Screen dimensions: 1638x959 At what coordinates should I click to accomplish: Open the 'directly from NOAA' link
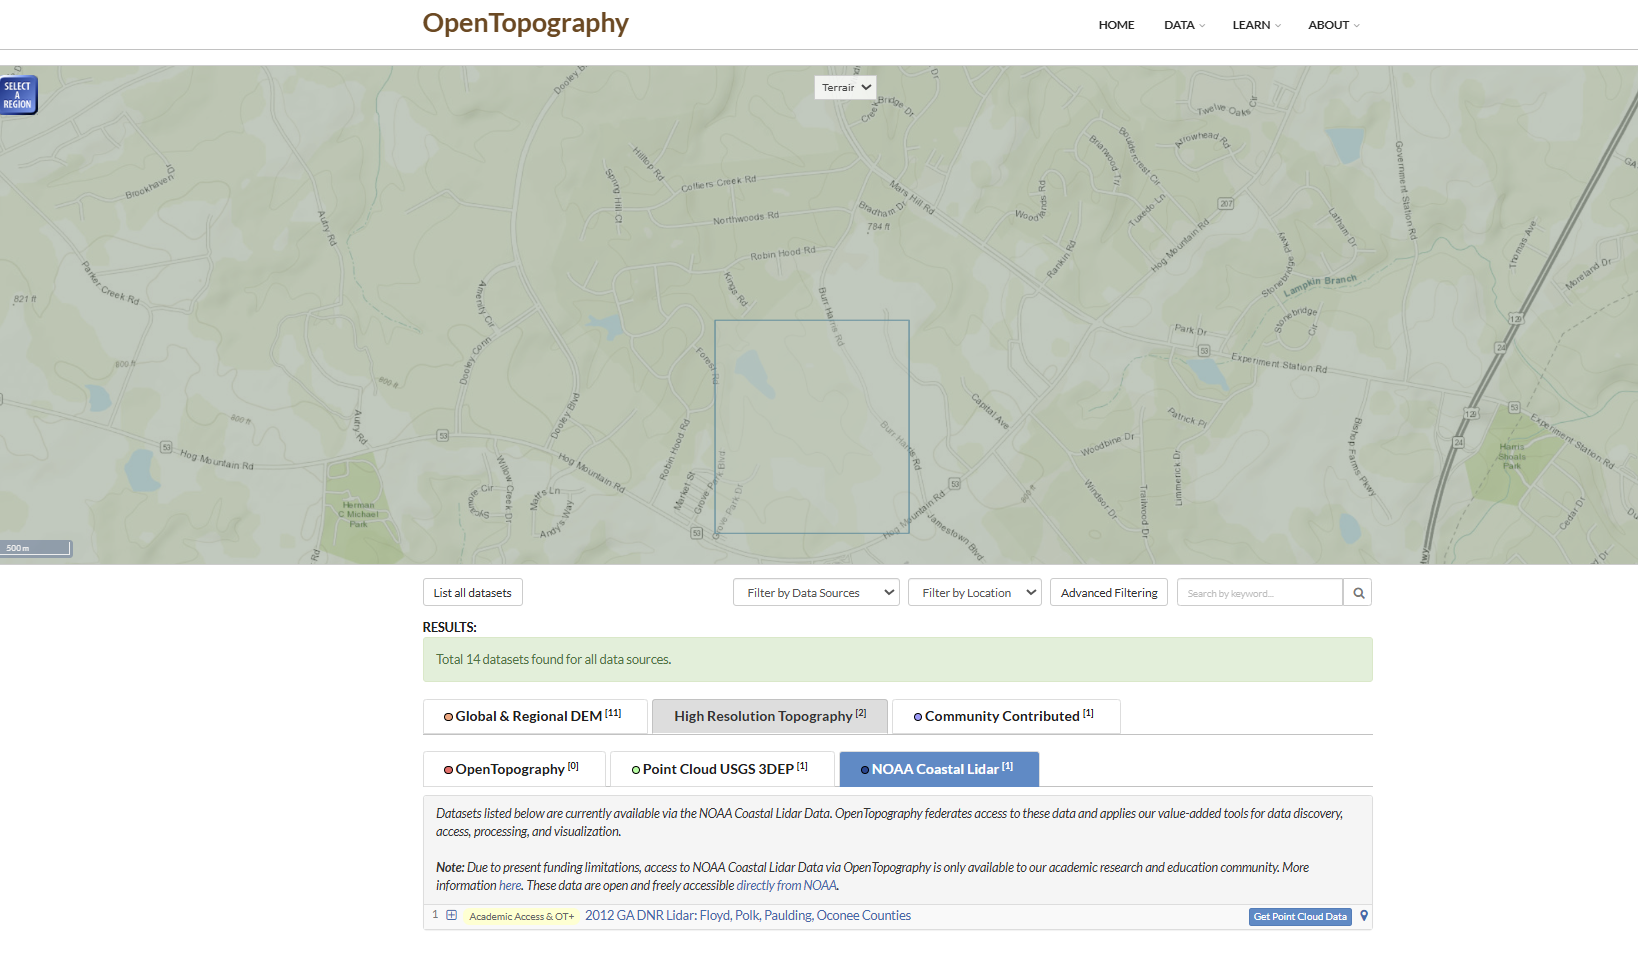787,885
